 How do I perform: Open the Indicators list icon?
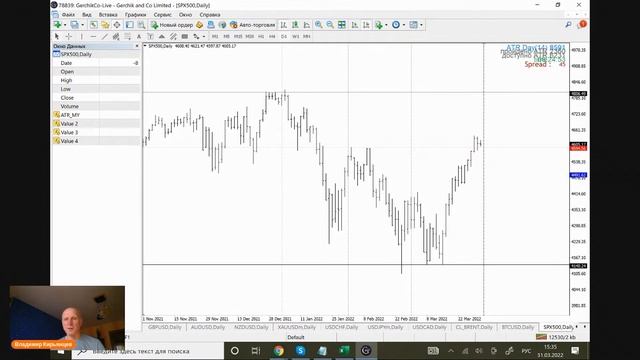tap(379, 25)
